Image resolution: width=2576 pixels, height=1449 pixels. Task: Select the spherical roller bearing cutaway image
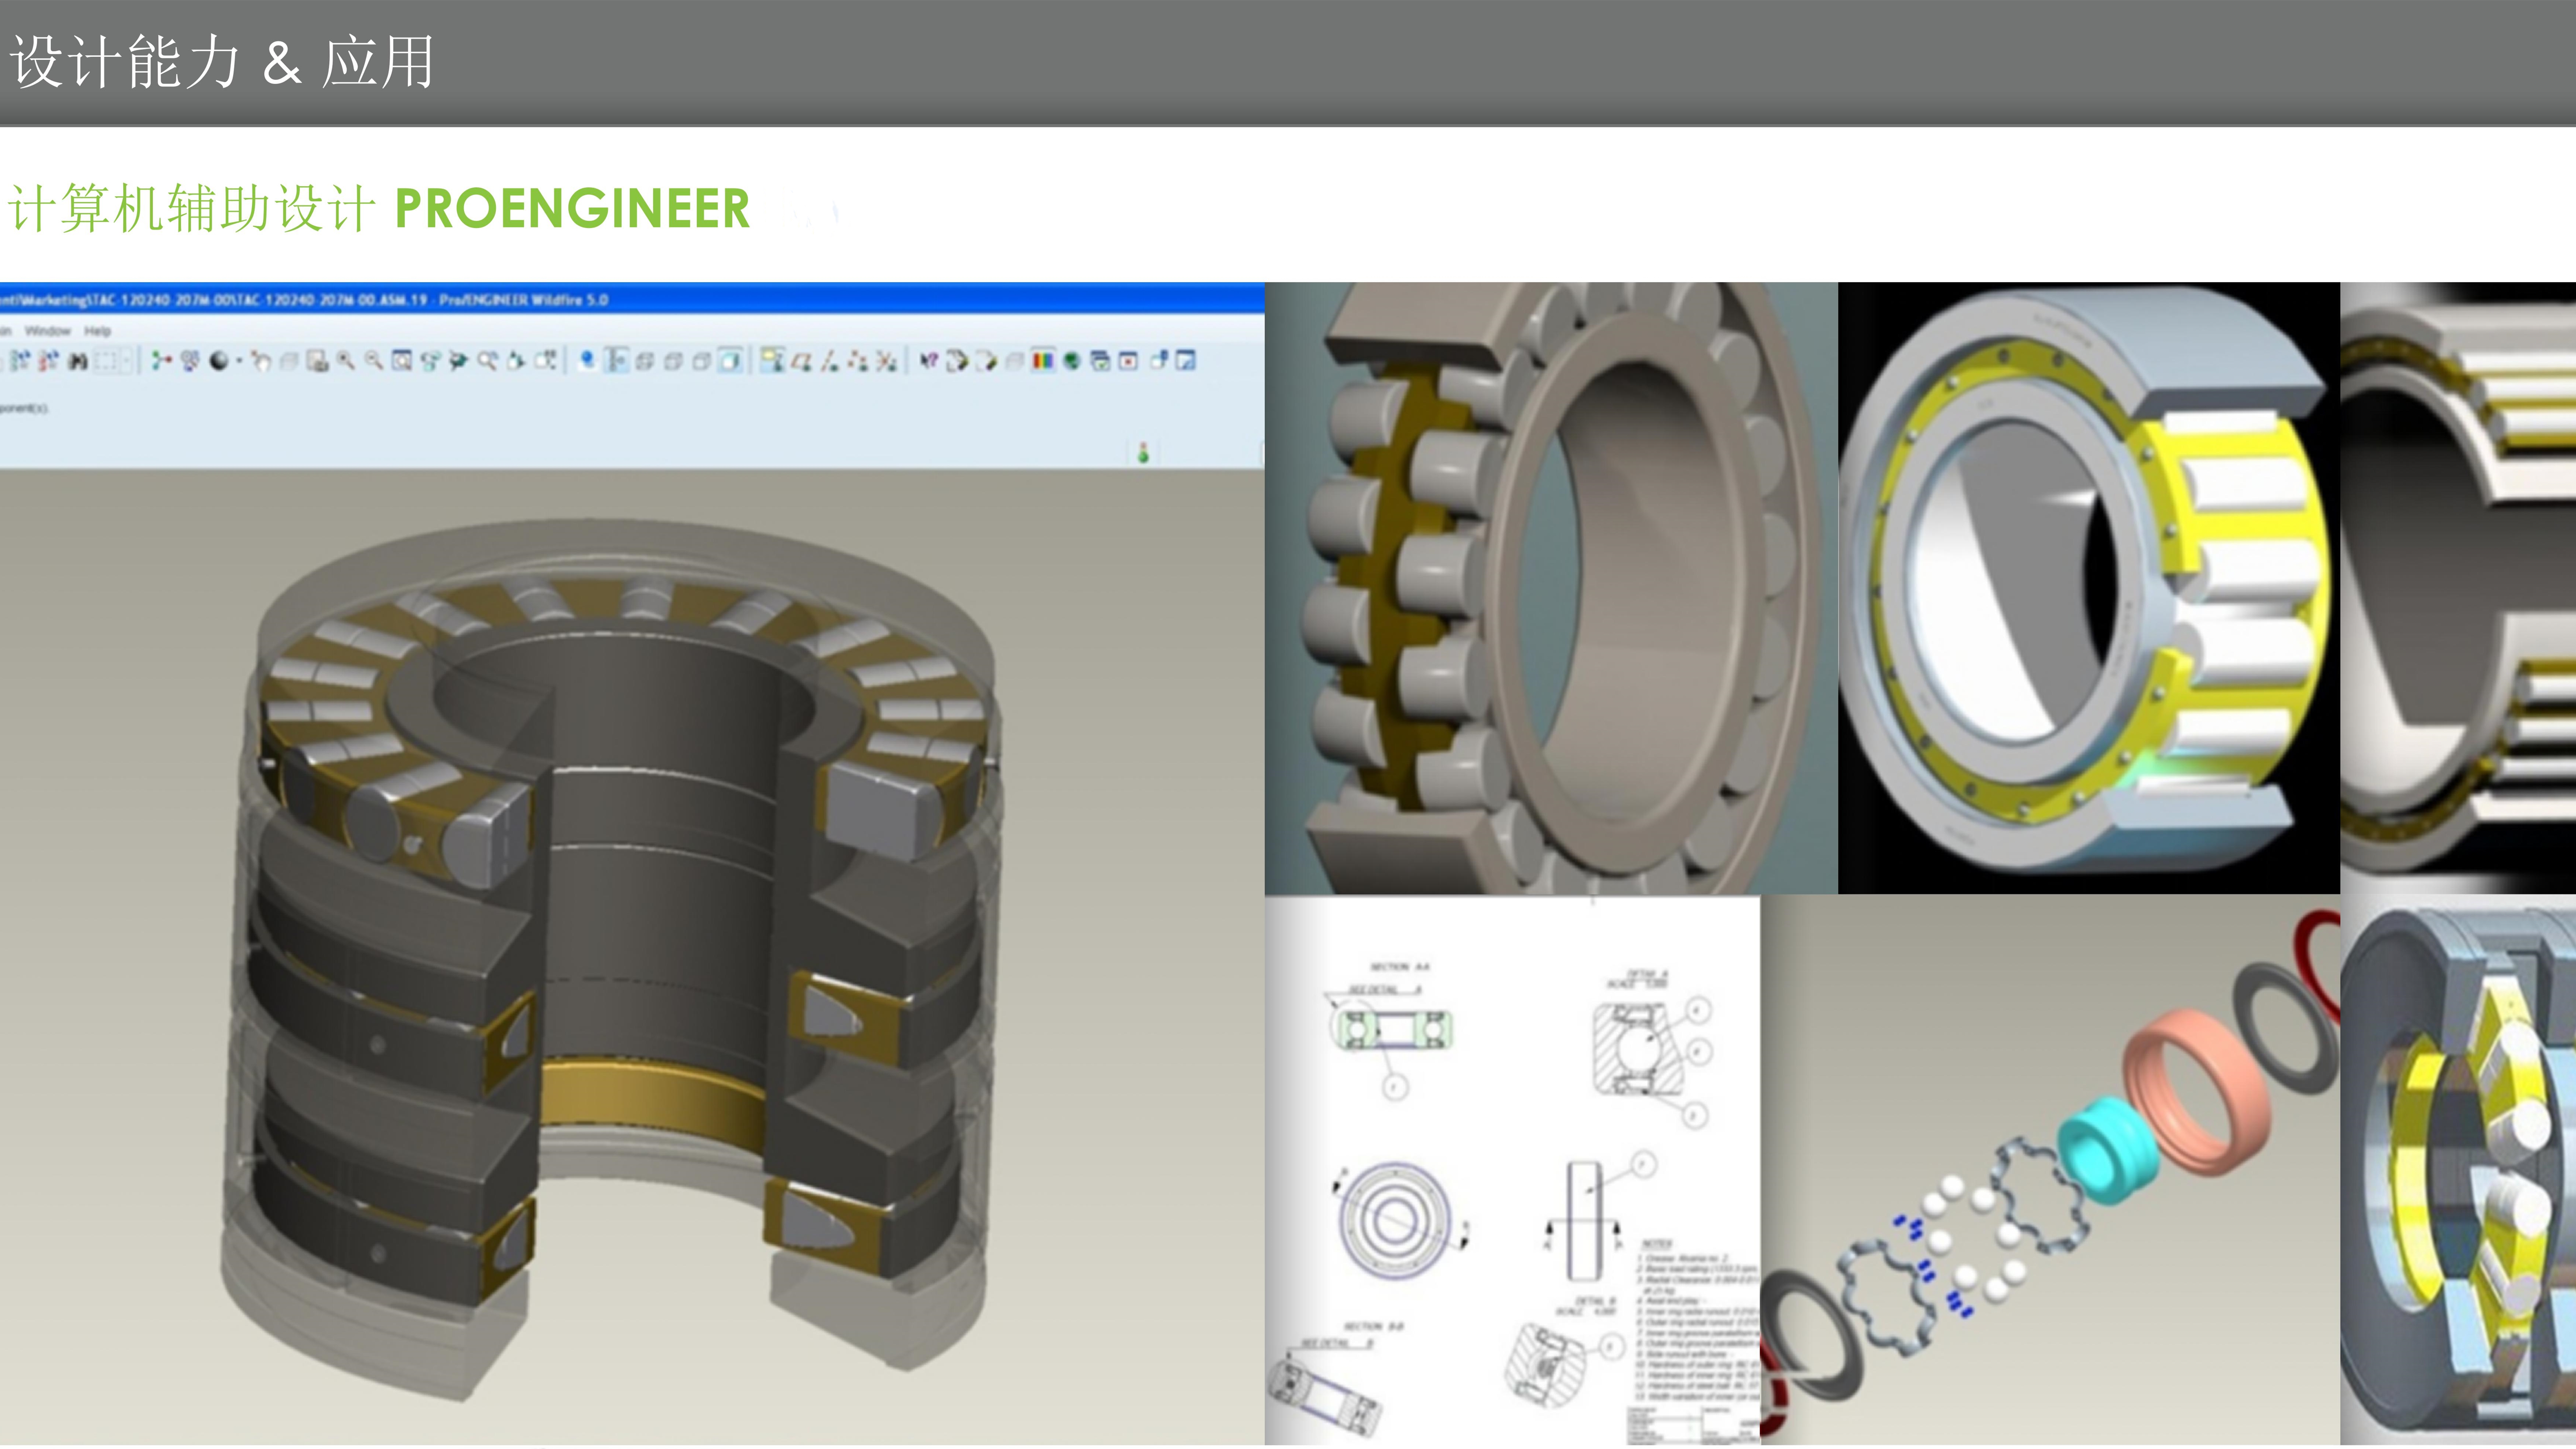pyautogui.click(x=1551, y=588)
